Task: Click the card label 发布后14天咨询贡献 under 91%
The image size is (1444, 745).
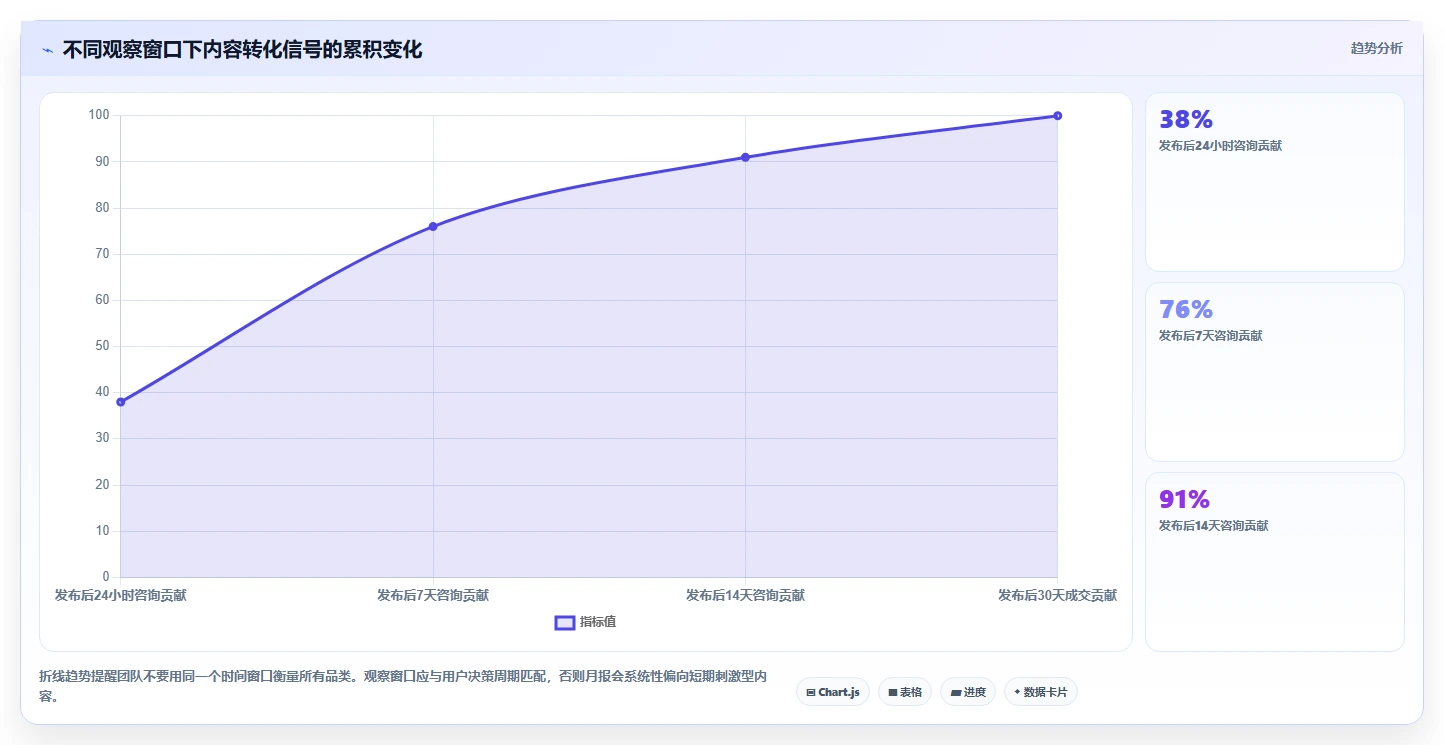Action: tap(1213, 526)
